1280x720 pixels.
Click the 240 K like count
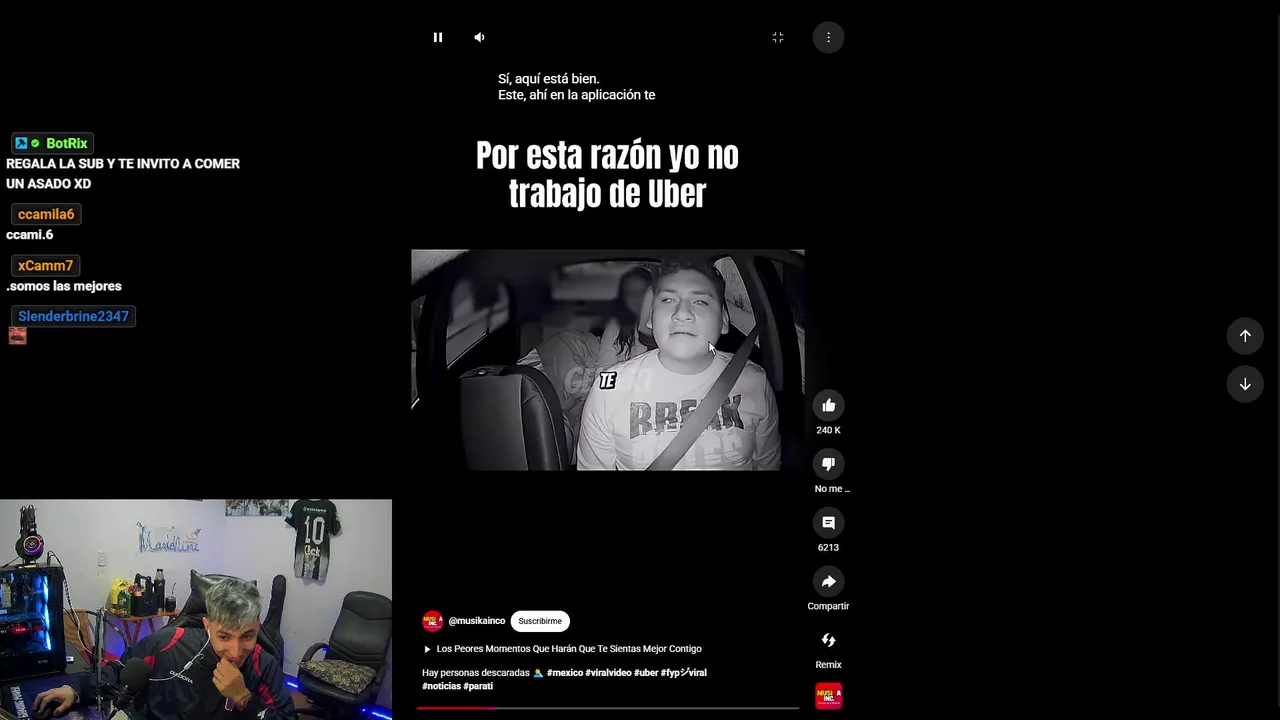click(x=828, y=430)
